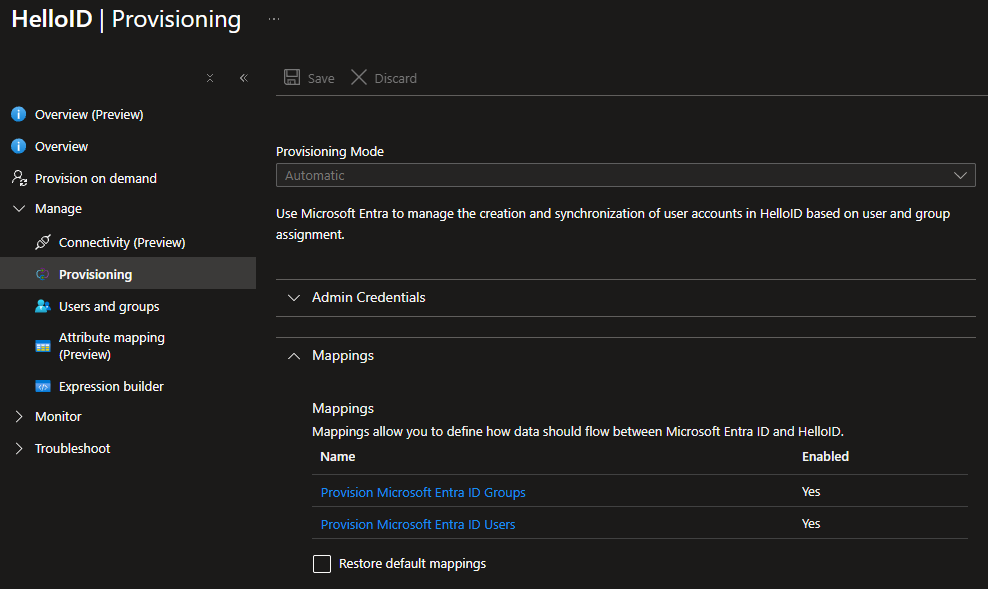Open Provision Microsoft Entra ID Users link

pyautogui.click(x=418, y=524)
